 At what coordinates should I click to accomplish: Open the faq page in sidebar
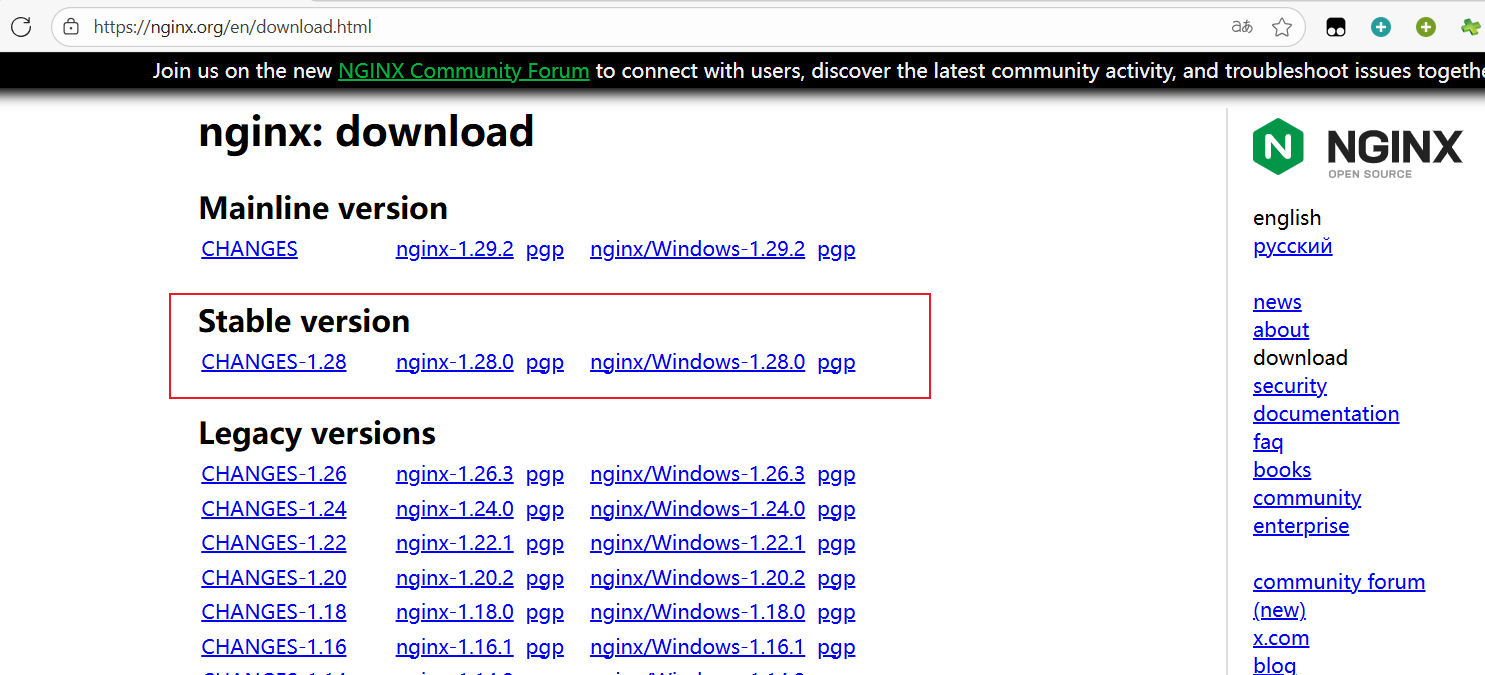point(1268,442)
